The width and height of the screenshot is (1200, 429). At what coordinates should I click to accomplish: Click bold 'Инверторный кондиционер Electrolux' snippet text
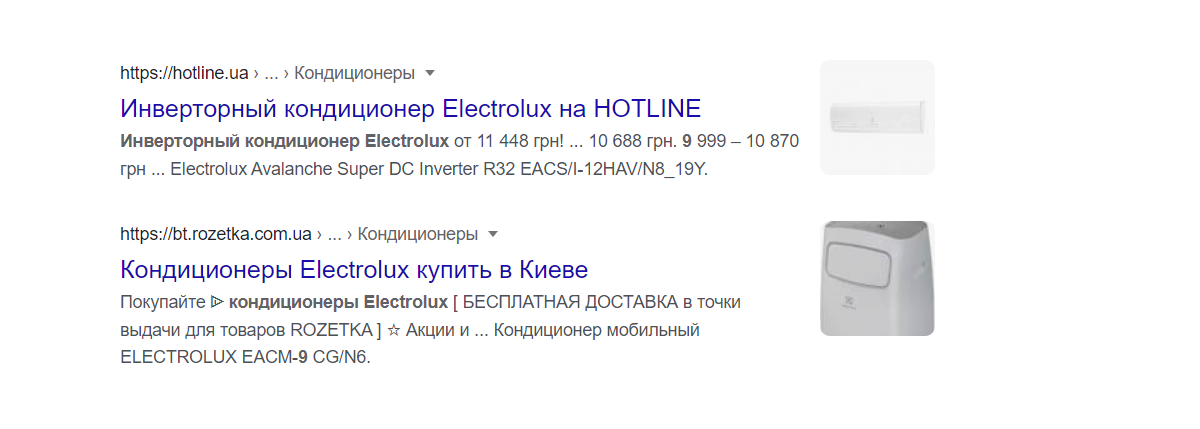pos(285,141)
